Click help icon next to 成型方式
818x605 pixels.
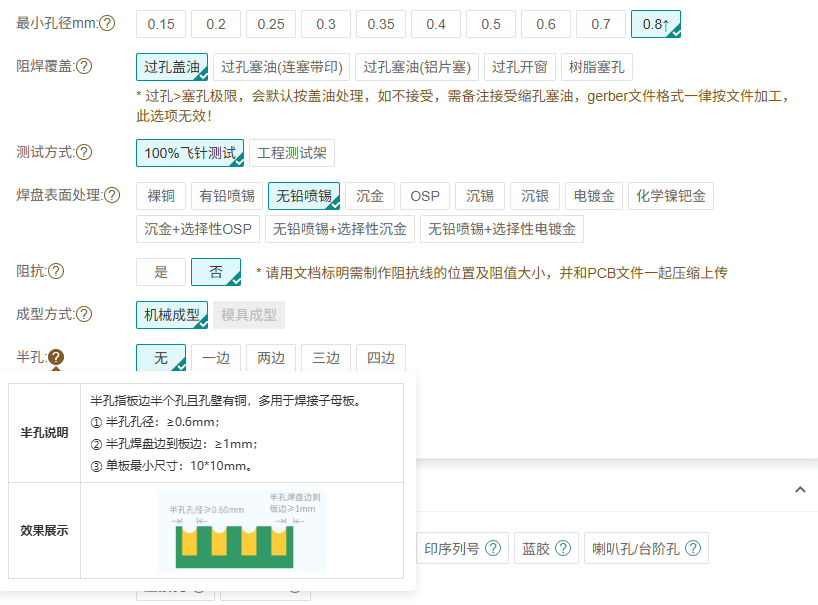click(x=84, y=314)
